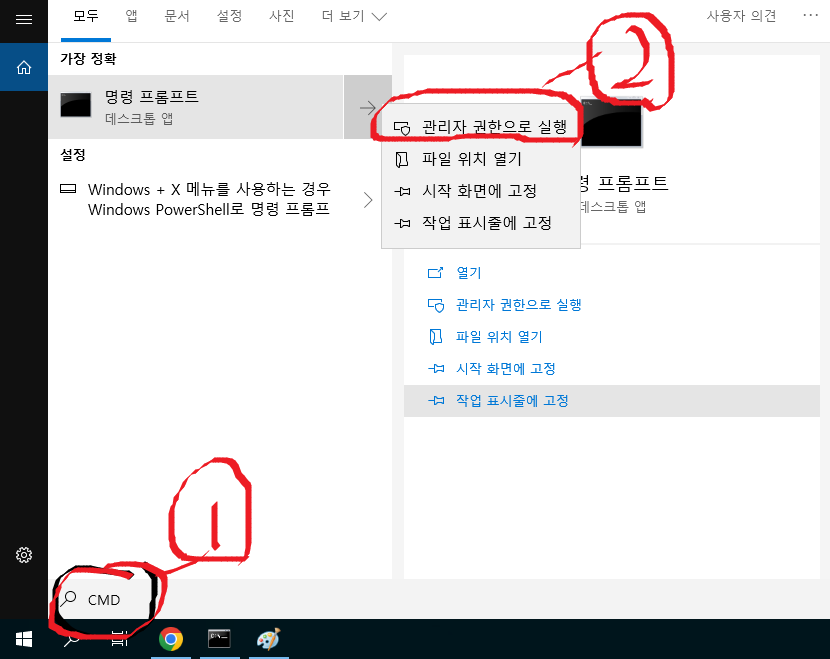Click the Start button on the taskbar
This screenshot has height=659, width=830.
[x=22, y=639]
